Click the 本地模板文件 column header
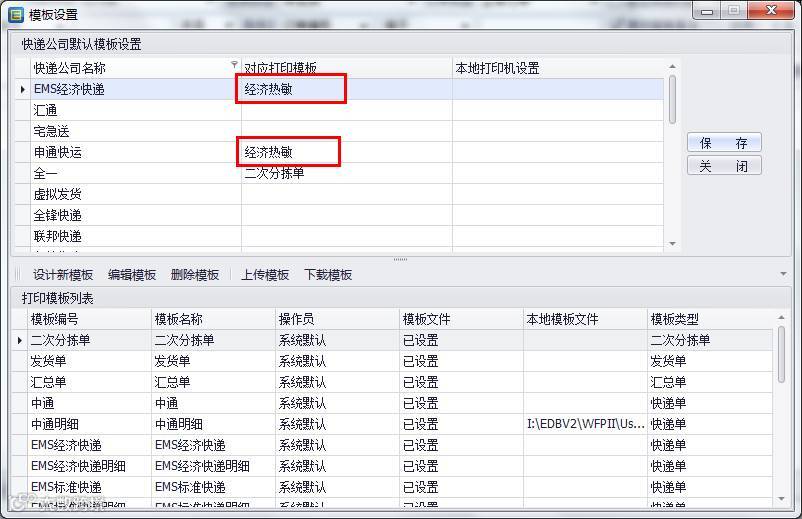The image size is (802, 519). click(x=585, y=319)
